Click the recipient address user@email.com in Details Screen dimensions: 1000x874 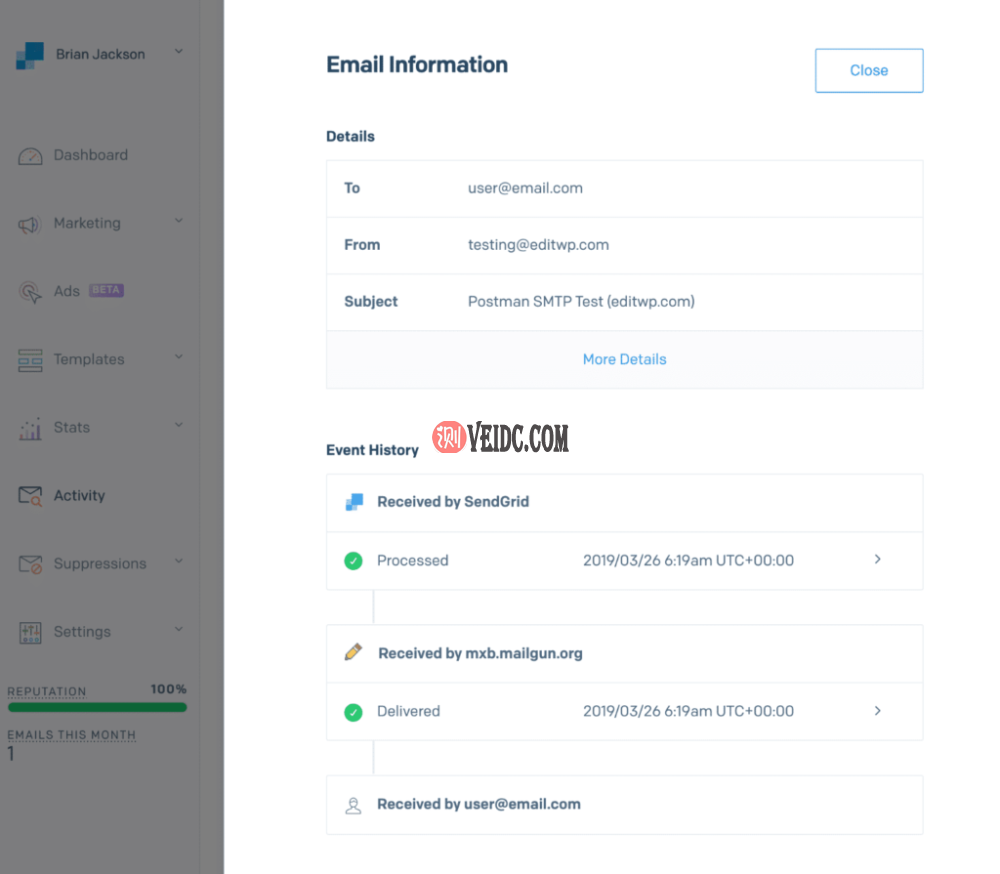click(x=525, y=188)
